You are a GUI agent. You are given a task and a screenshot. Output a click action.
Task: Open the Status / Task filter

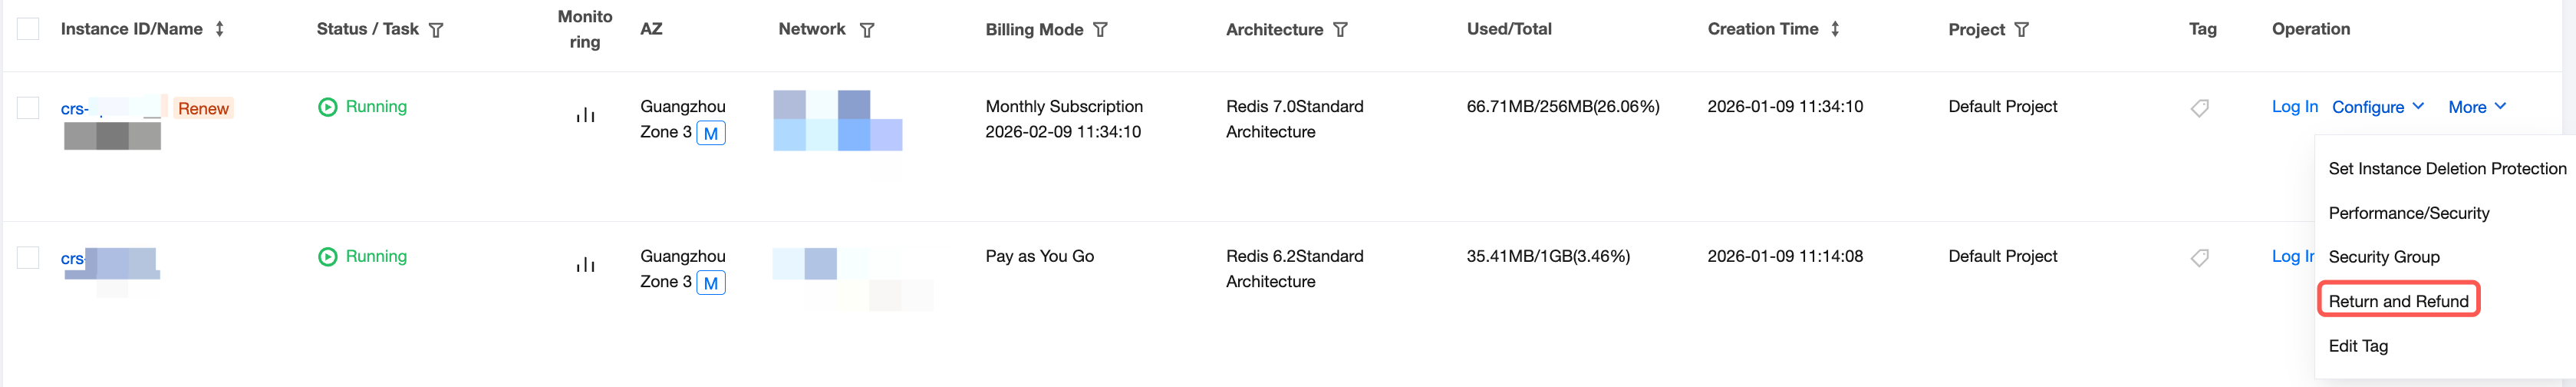(436, 30)
